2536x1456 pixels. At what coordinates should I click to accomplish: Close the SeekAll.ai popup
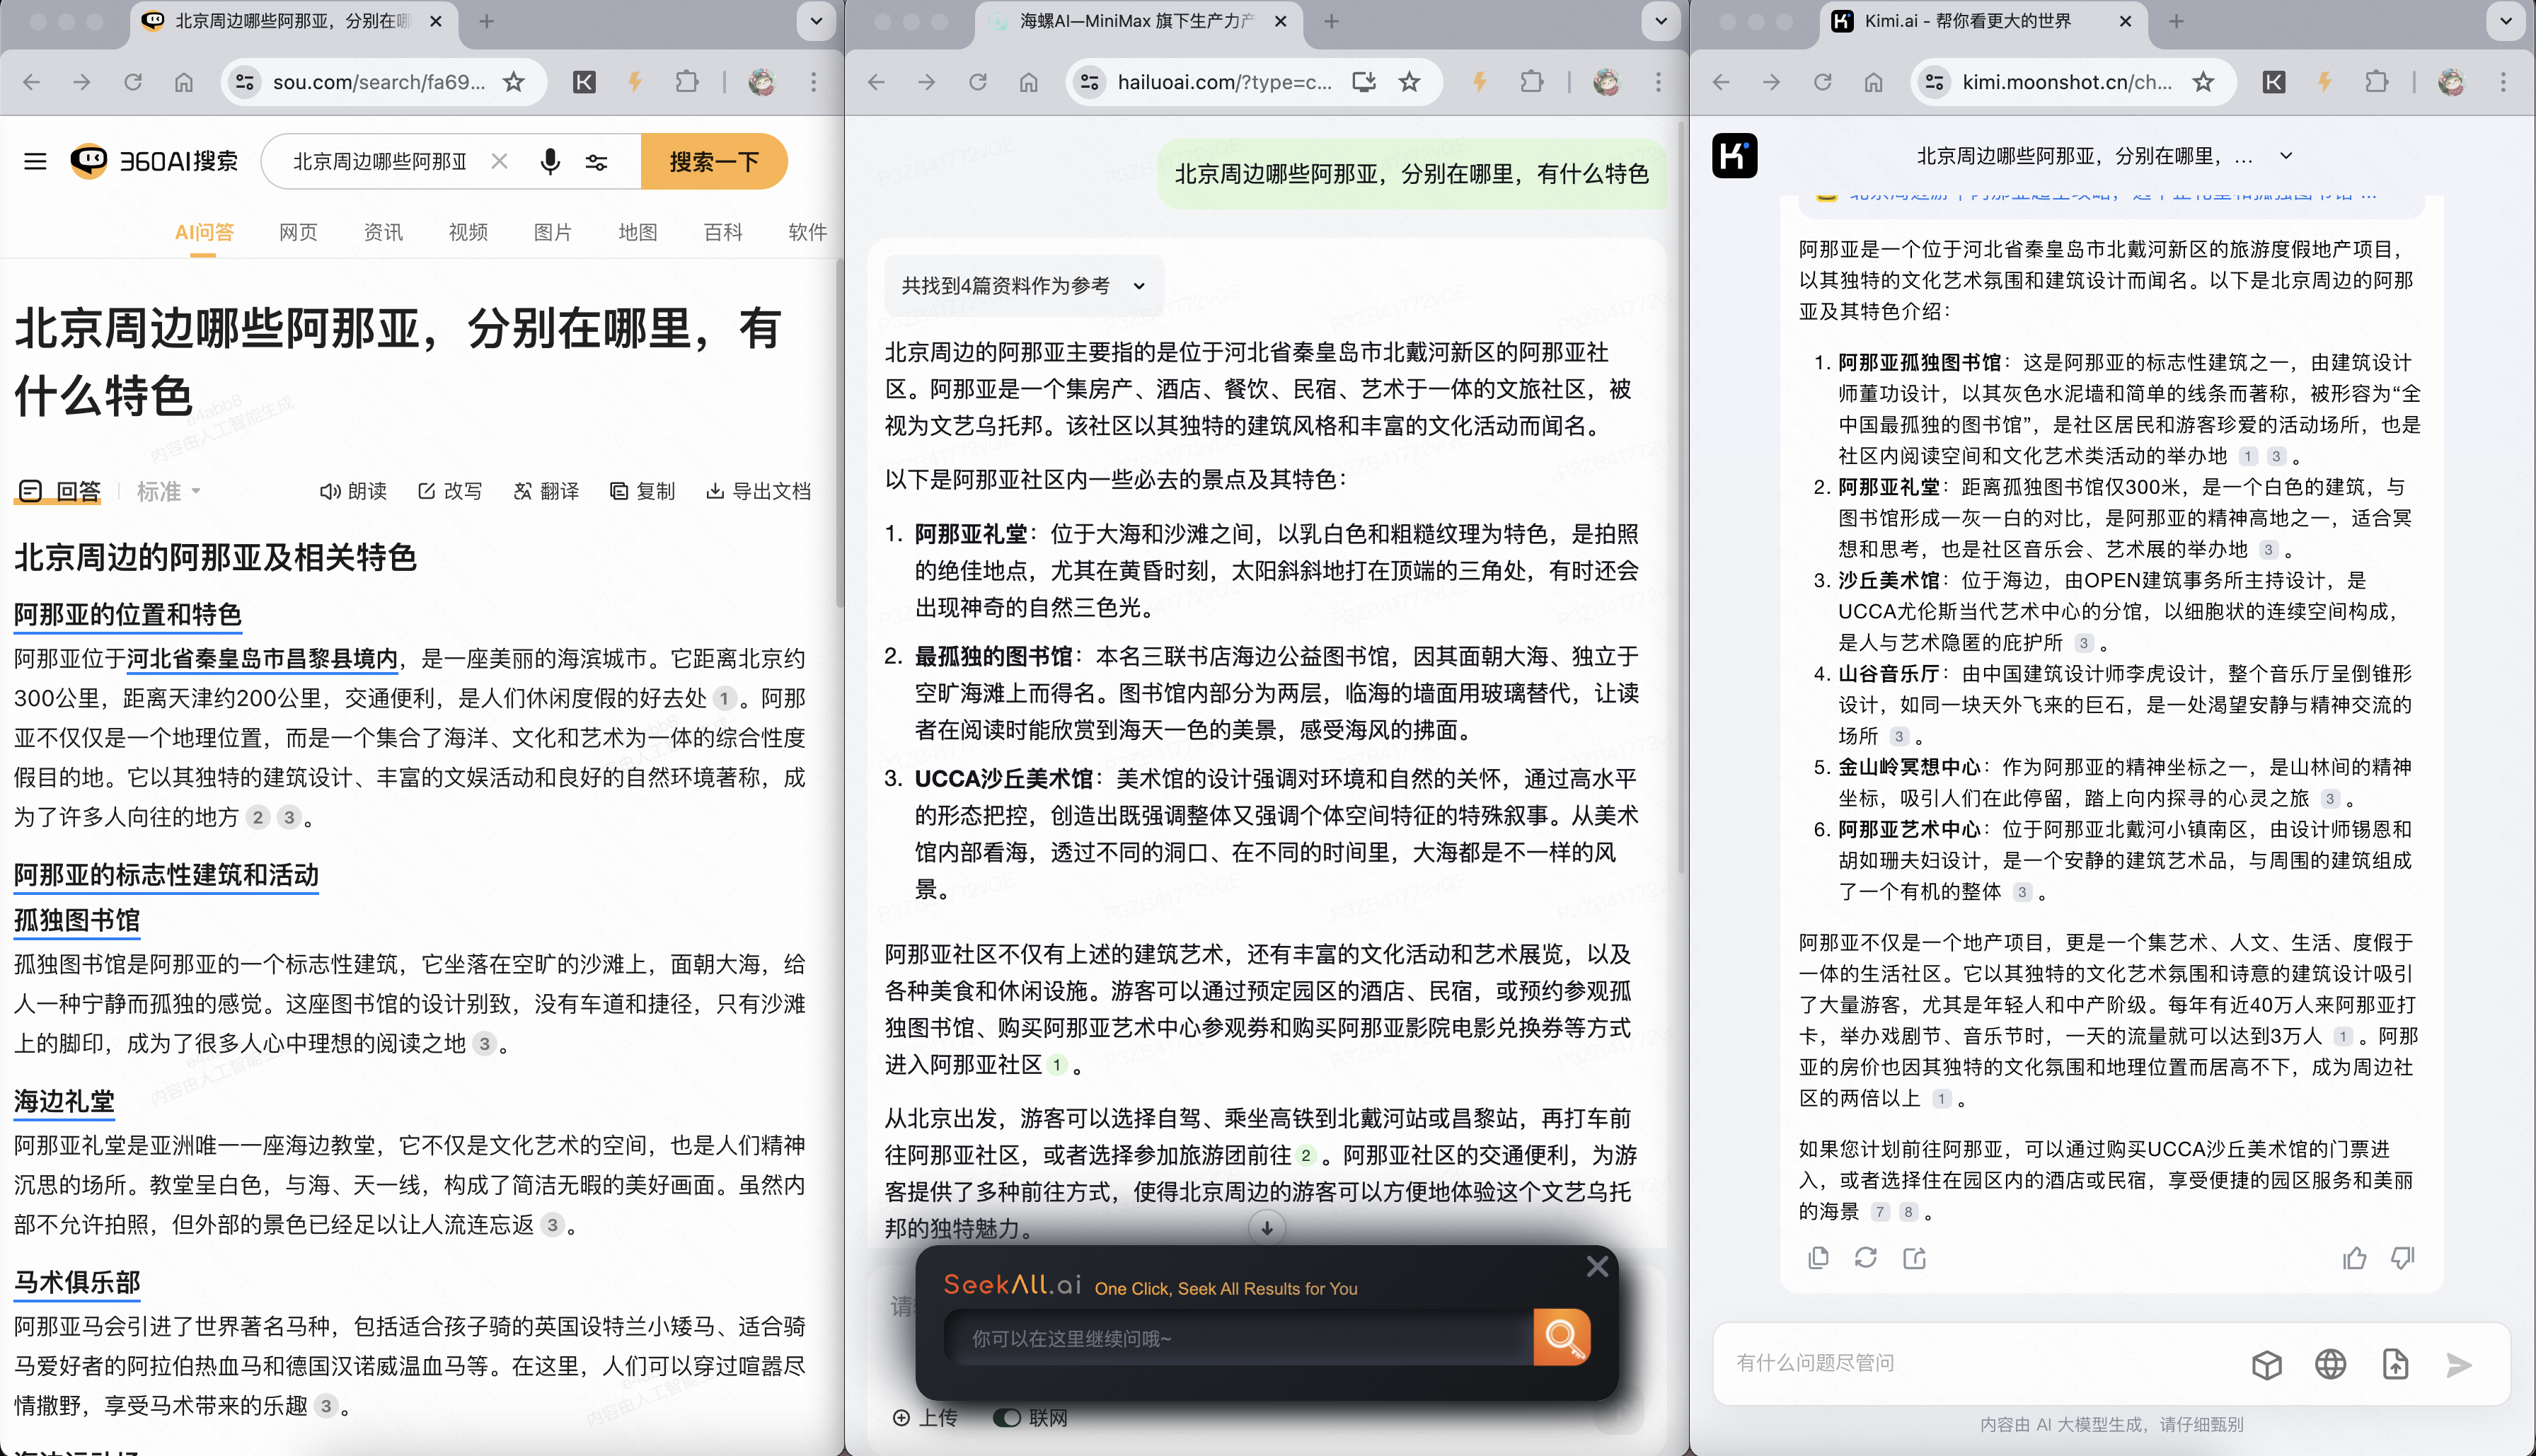click(x=1597, y=1267)
